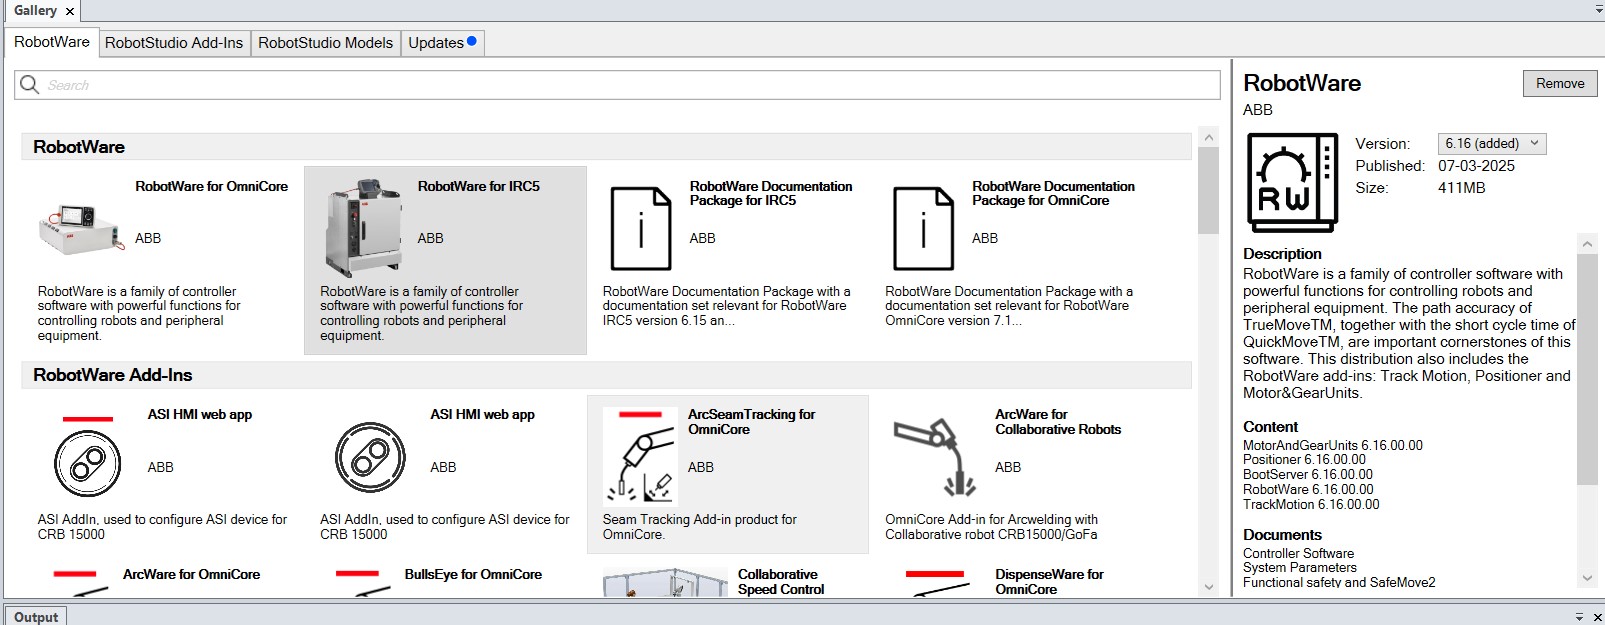Close the Gallery tab
This screenshot has height=625, width=1605.
point(70,11)
